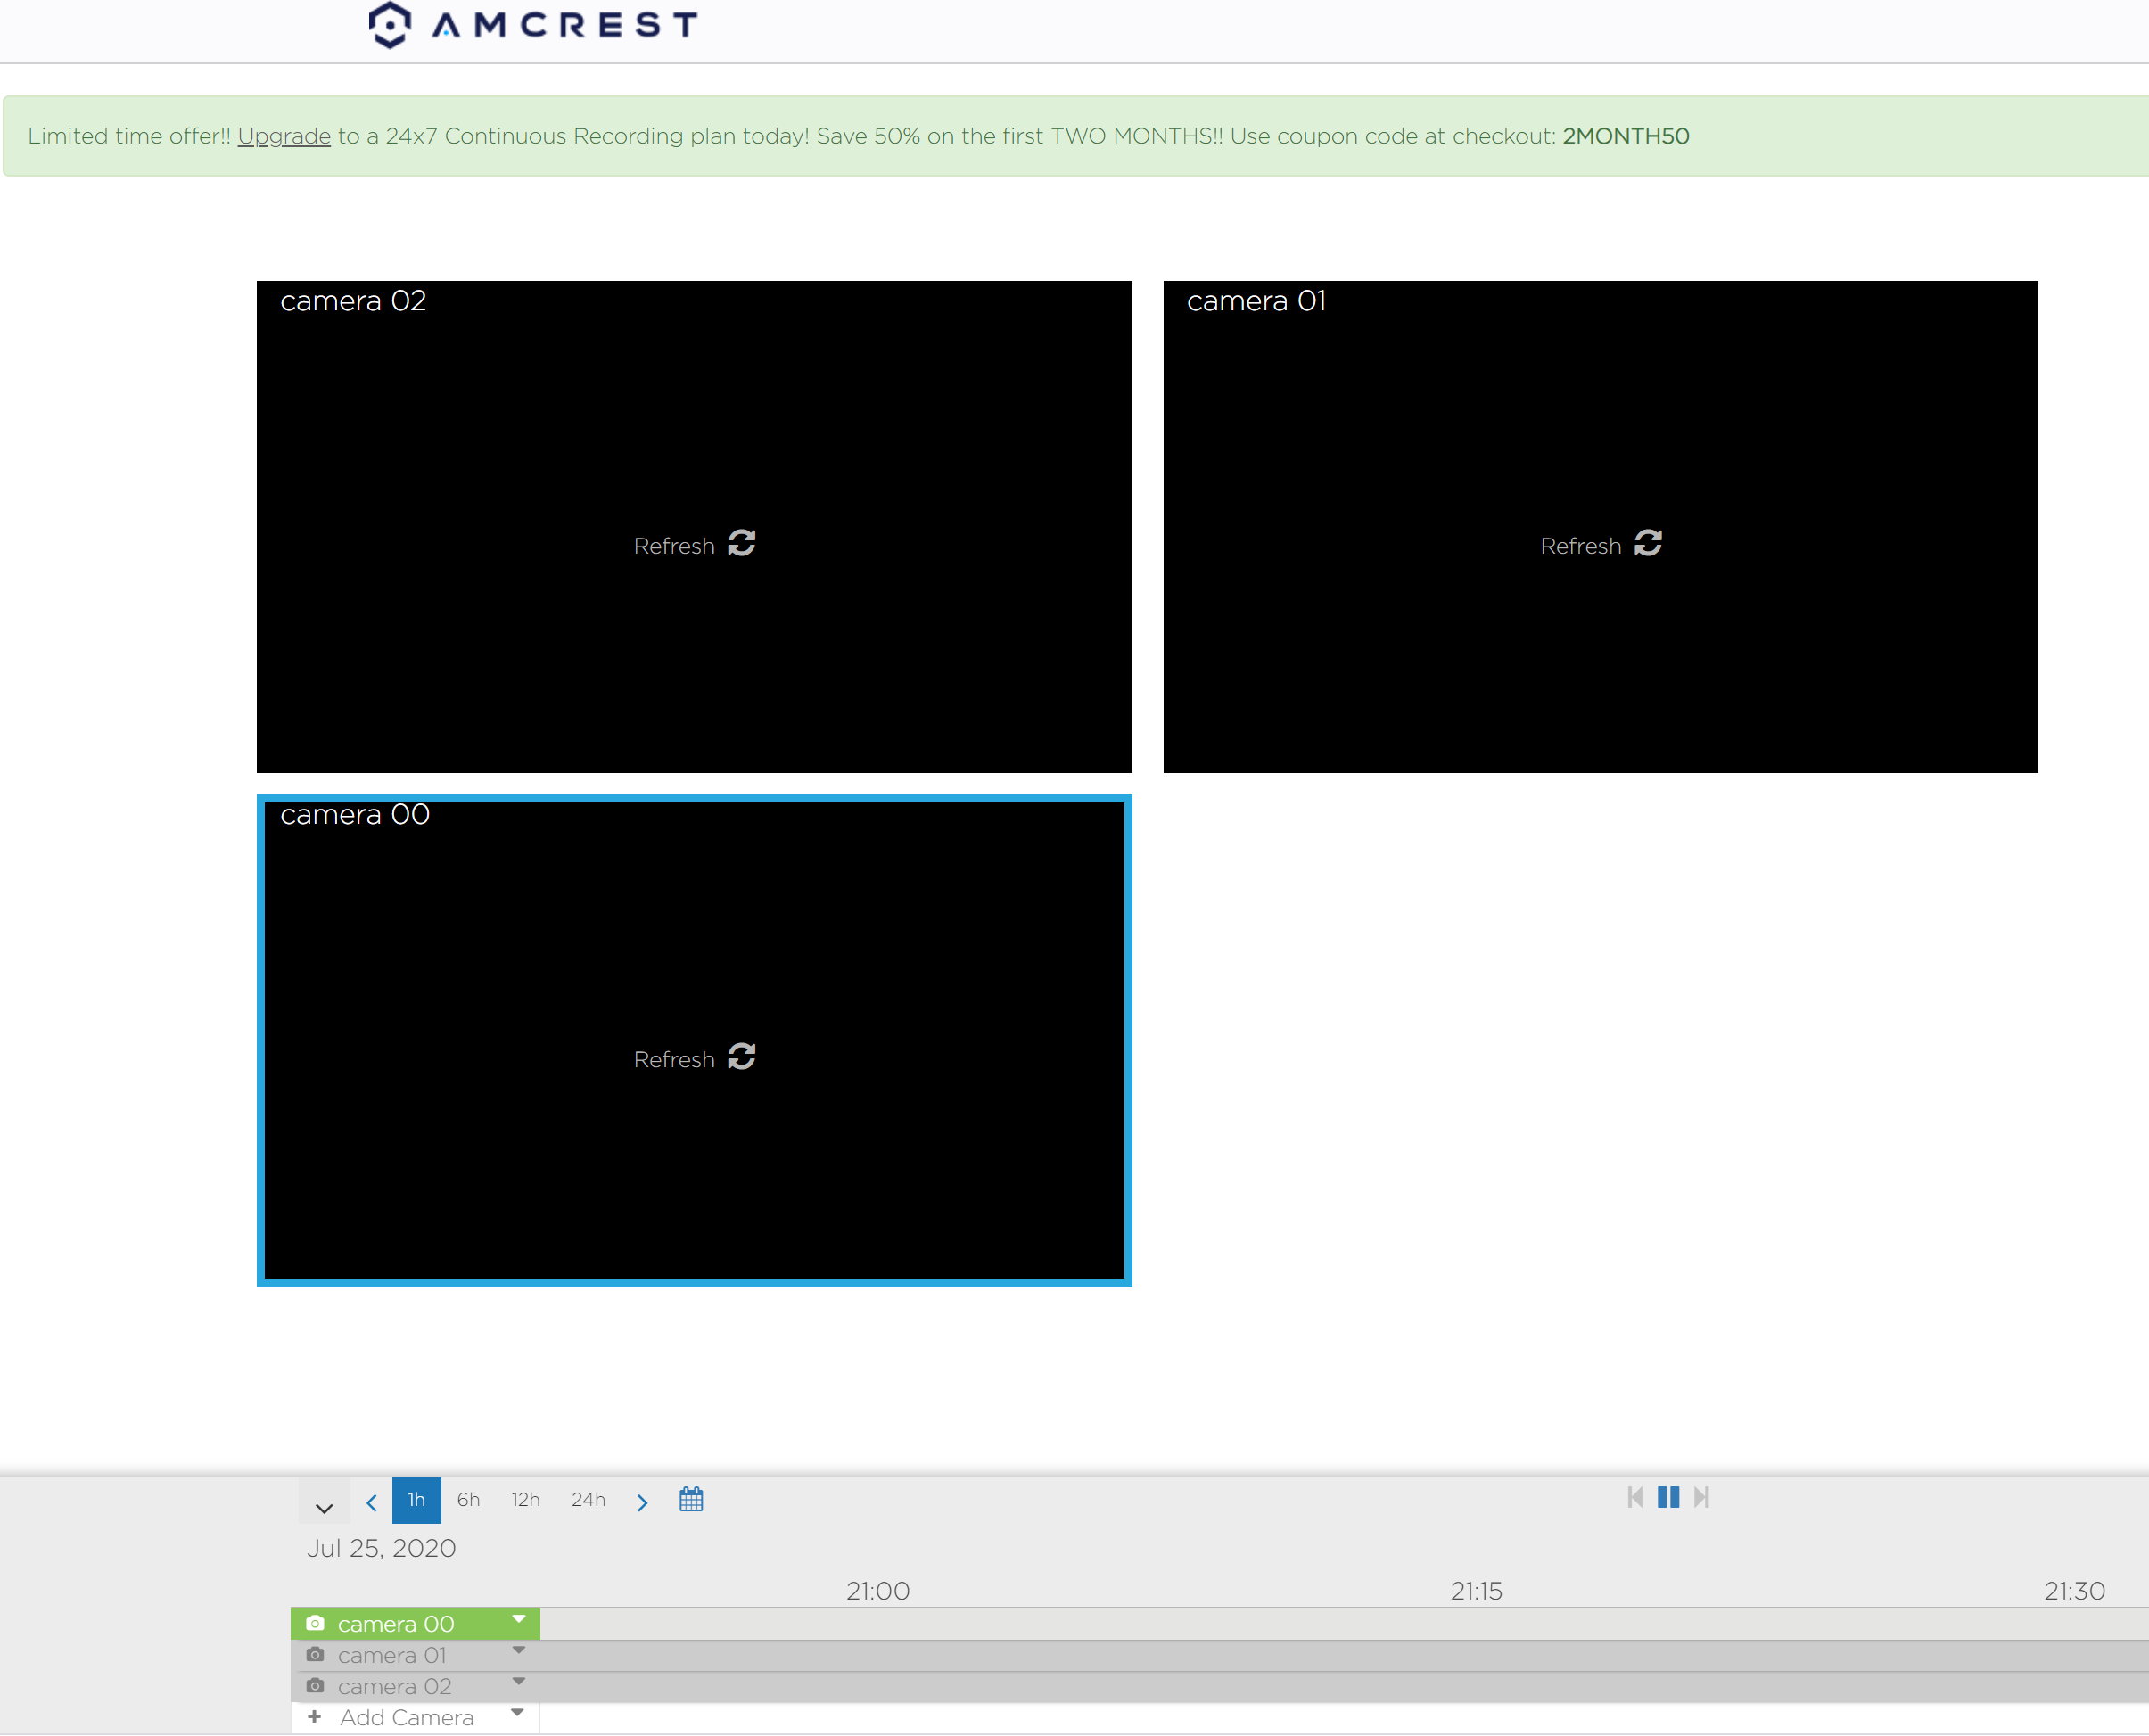The height and width of the screenshot is (1736, 2149).
Task: Switch to the 6h timeline range
Action: click(468, 1500)
